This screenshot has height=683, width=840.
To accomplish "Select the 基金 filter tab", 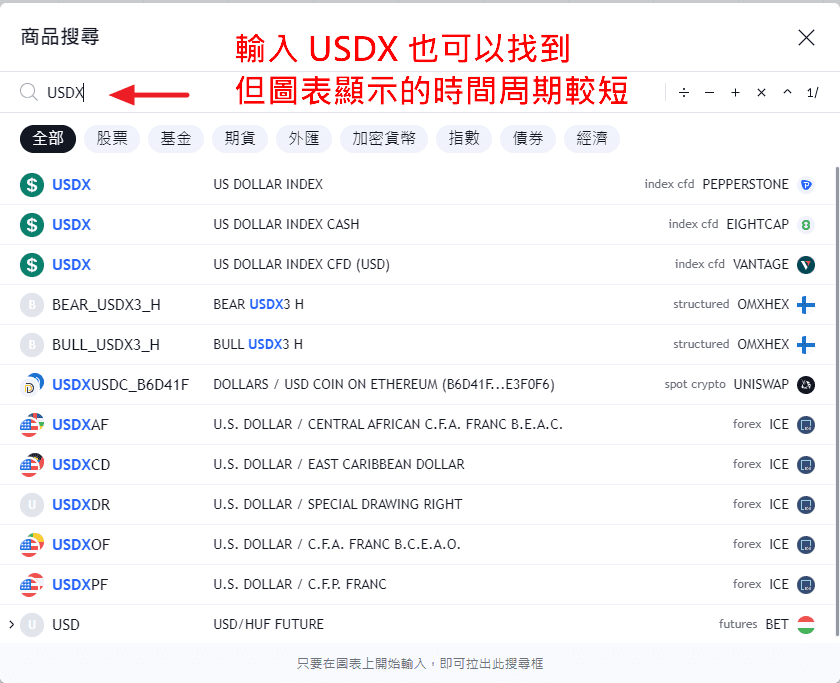I will tap(176, 139).
